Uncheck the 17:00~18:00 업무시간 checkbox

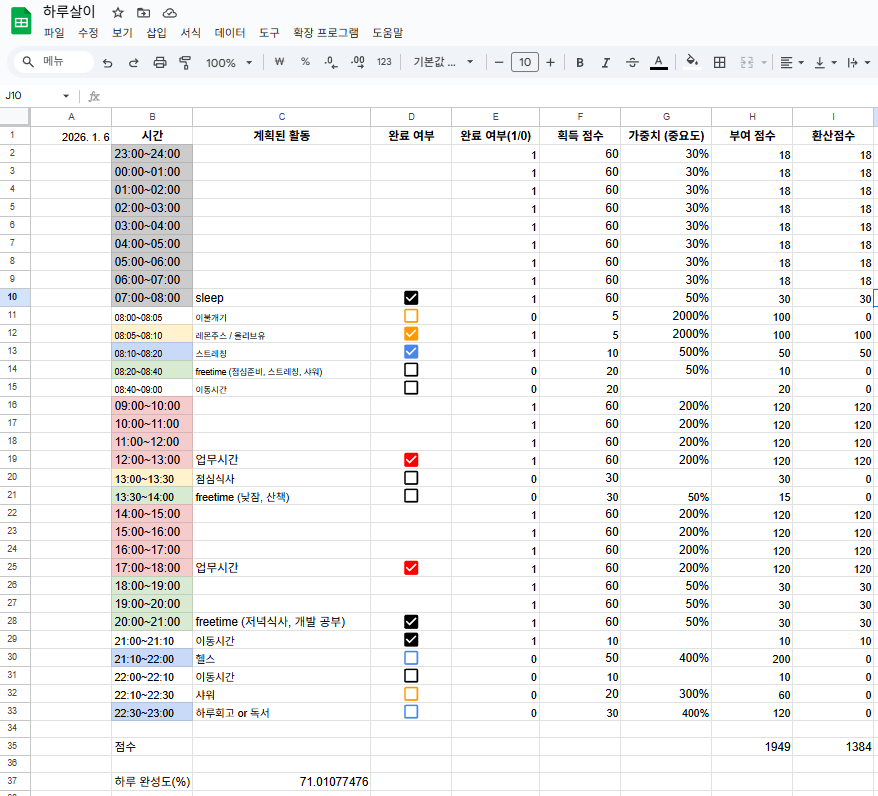click(411, 568)
